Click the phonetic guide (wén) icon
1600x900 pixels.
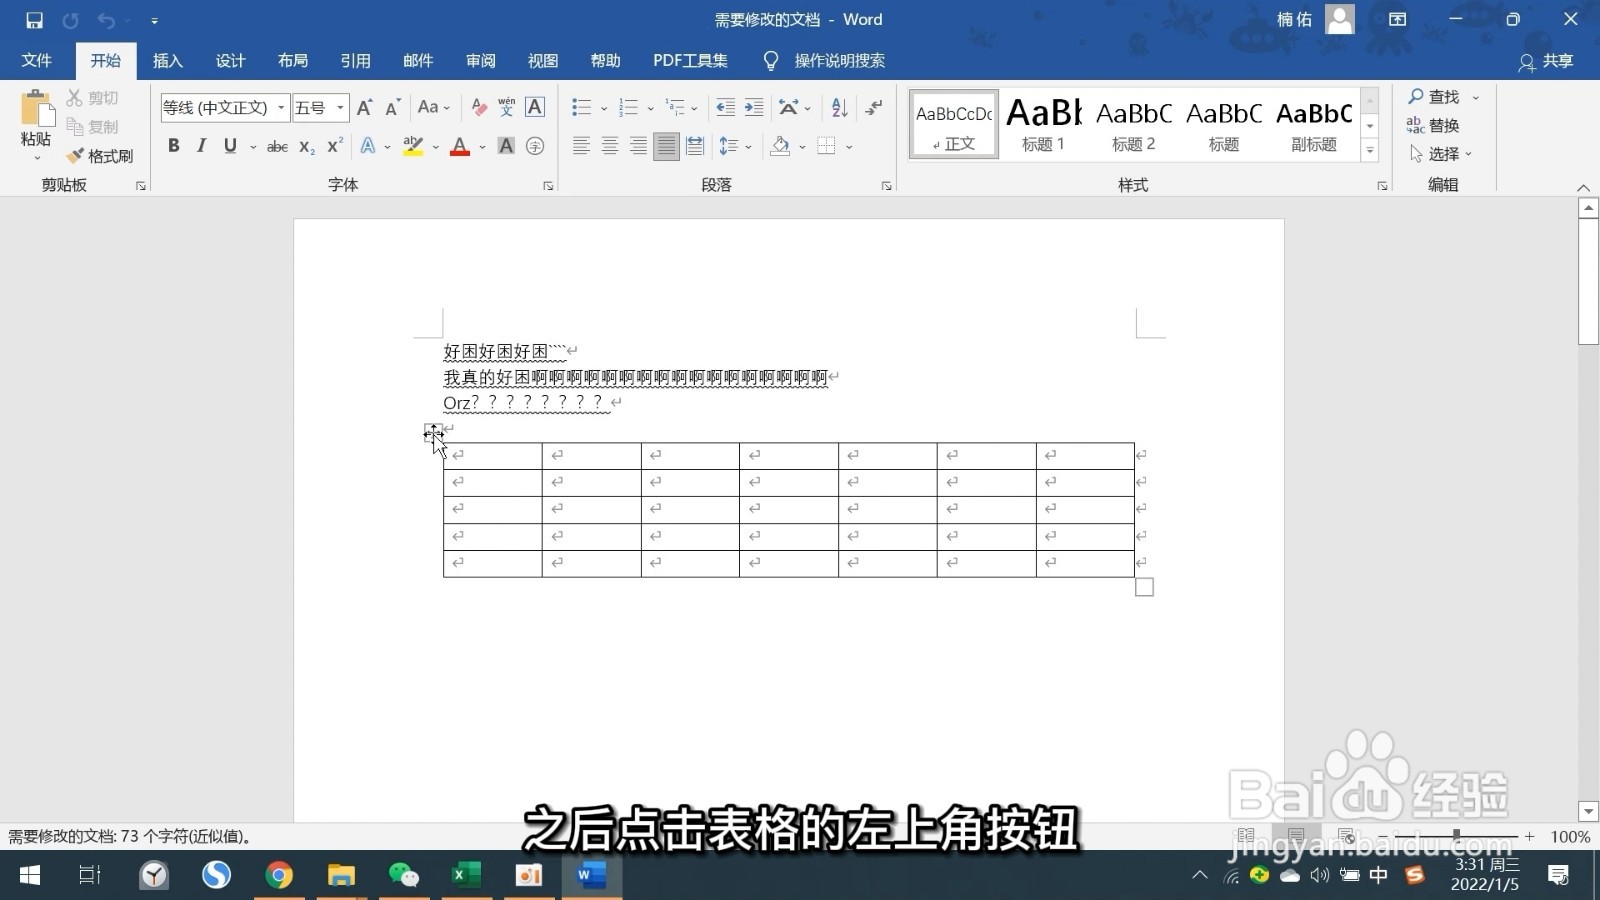point(507,107)
